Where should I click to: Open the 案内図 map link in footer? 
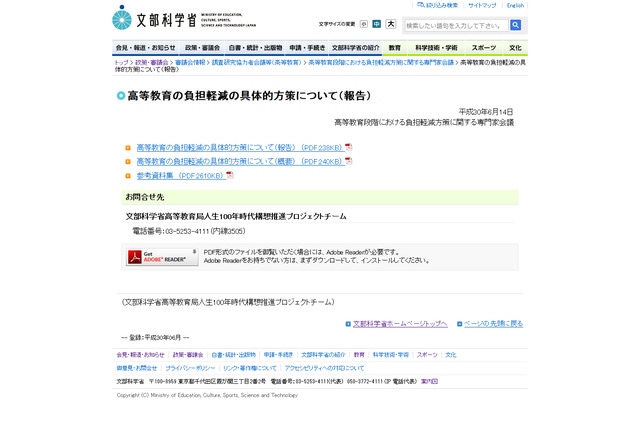point(429,382)
